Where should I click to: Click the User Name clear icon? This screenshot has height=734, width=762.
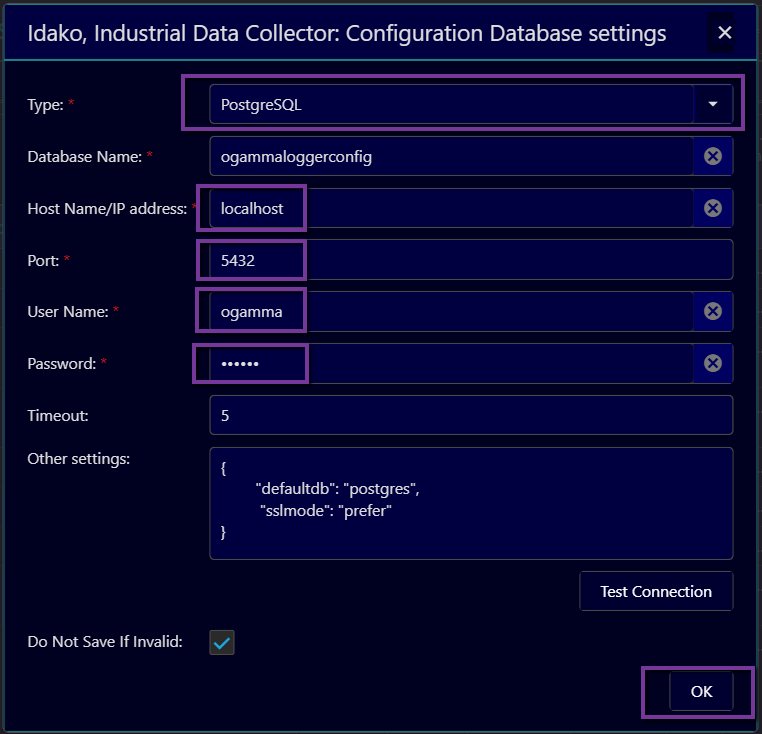(x=712, y=311)
